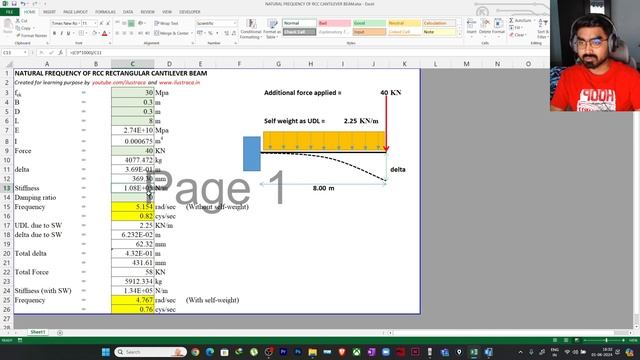Image resolution: width=640 pixels, height=360 pixels.
Task: Adjust the zoom slider in status bar
Action: [x=606, y=340]
